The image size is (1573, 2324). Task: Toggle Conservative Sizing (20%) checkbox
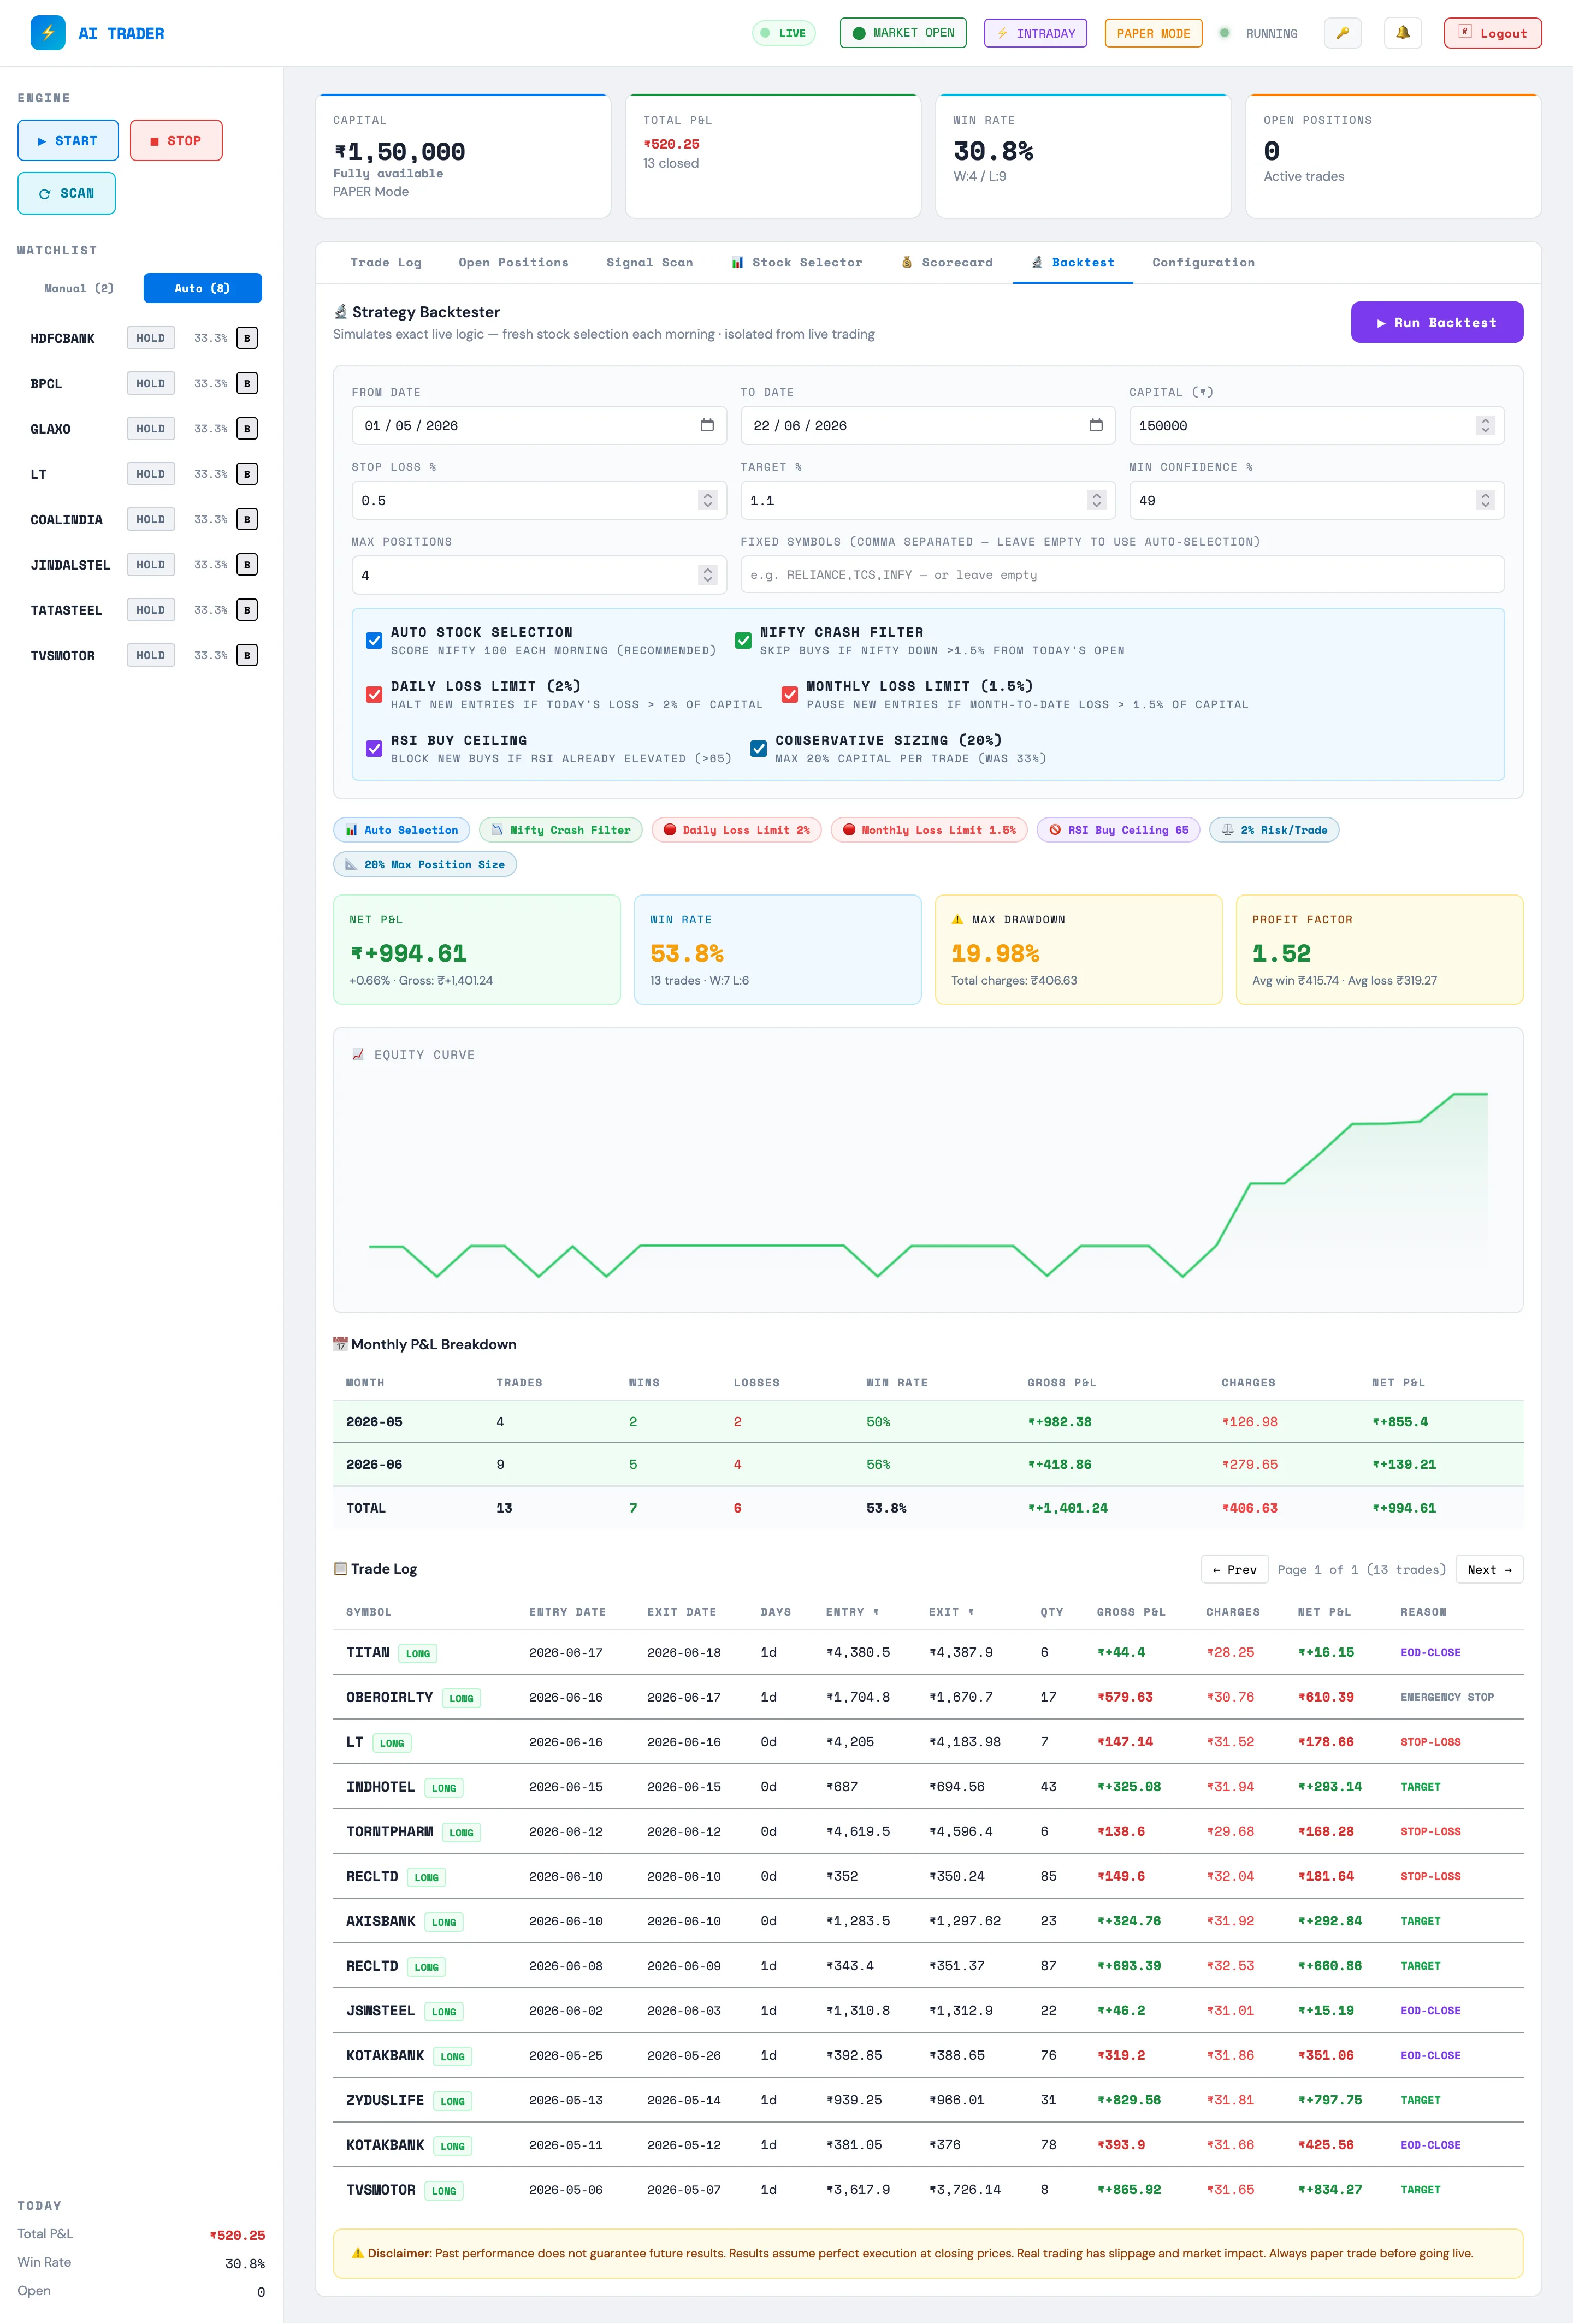759,749
